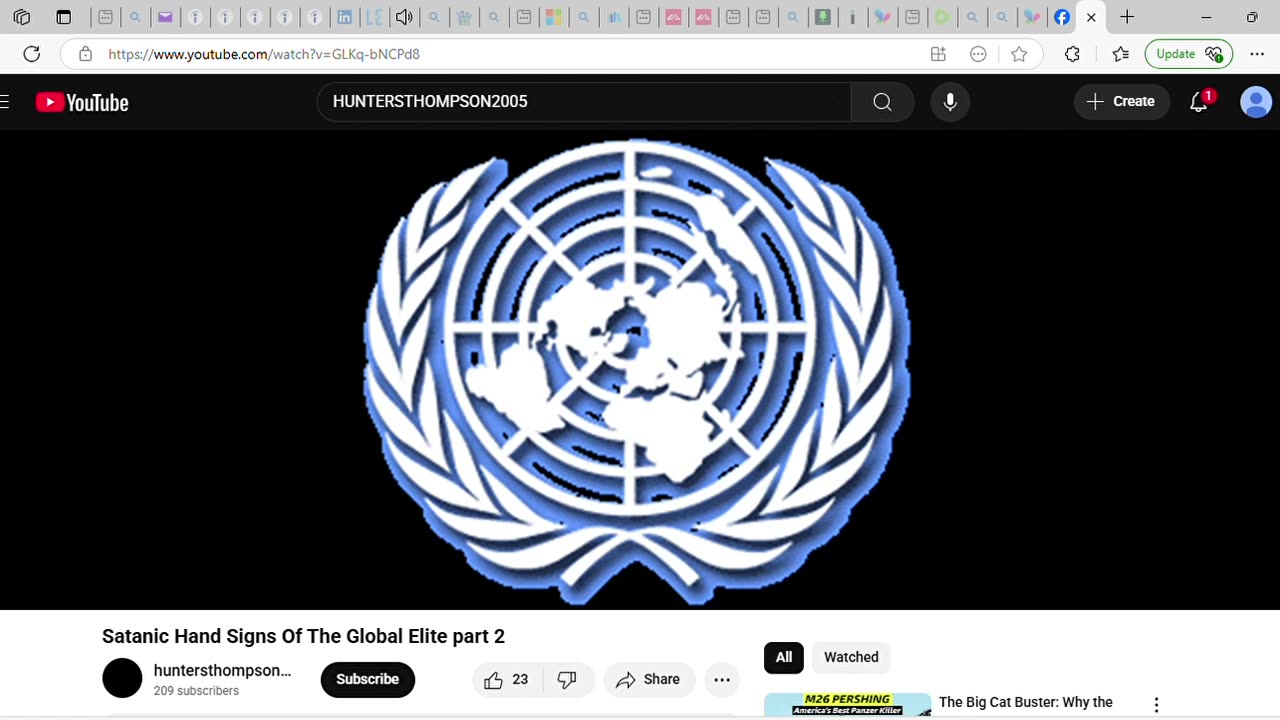Switch to the Facebook browser tab

pyautogui.click(x=1062, y=17)
